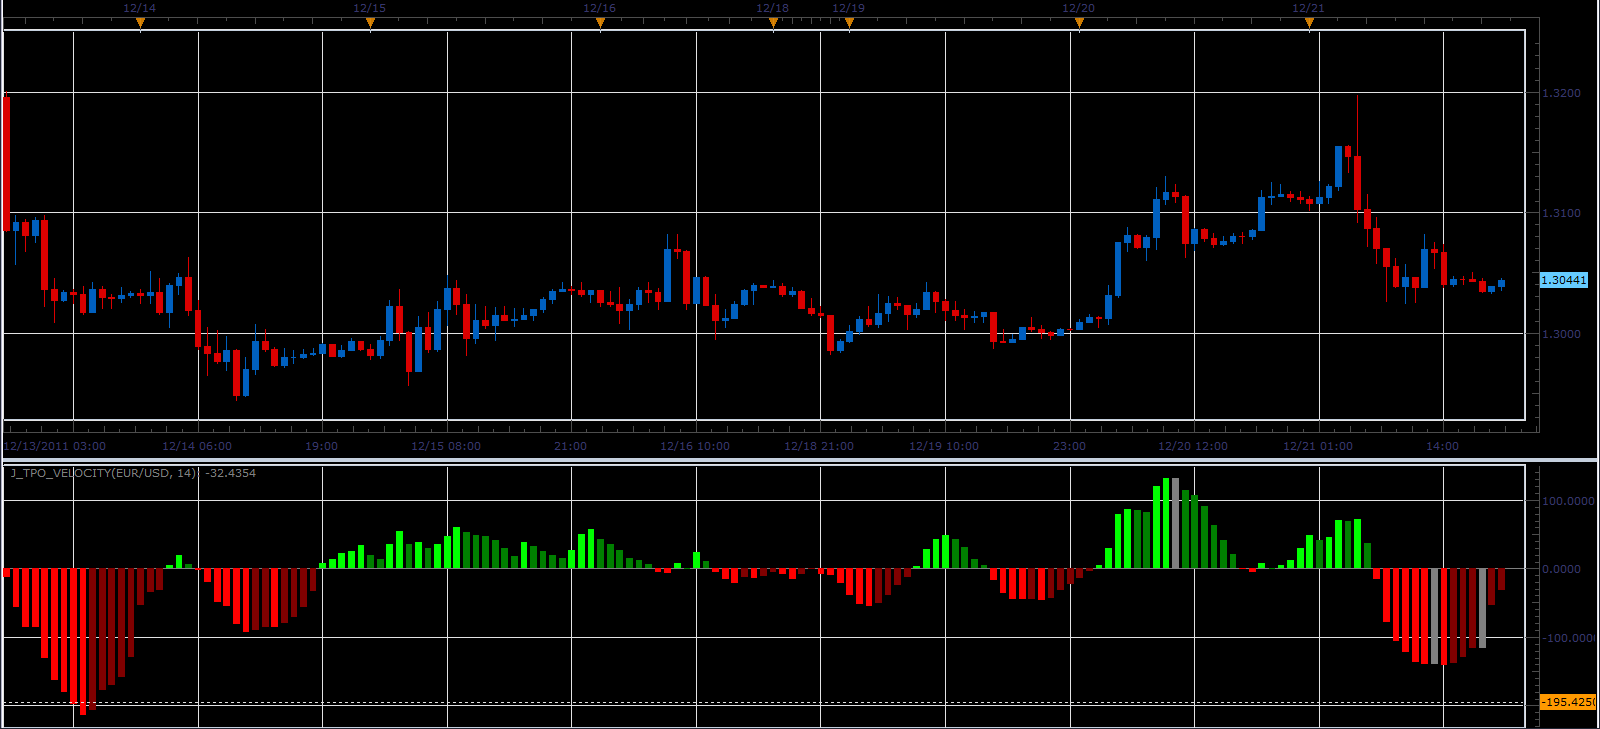This screenshot has height=729, width=1600.
Task: Click the orange day marker for 12/21
Action: (1309, 22)
